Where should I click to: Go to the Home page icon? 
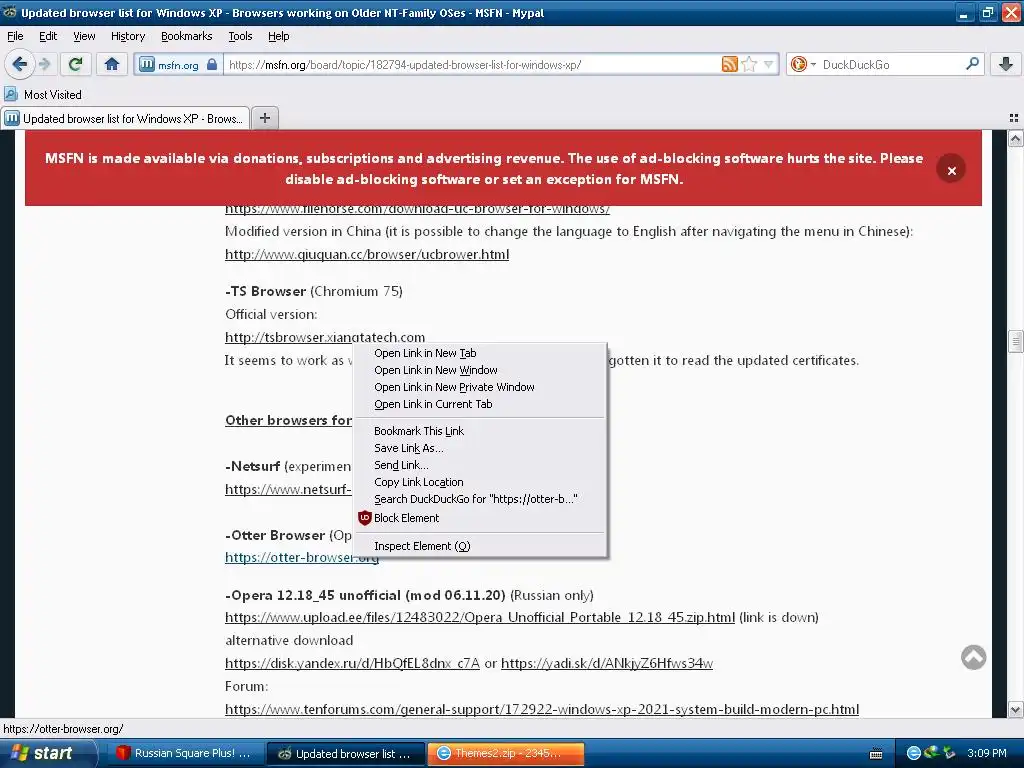(112, 64)
